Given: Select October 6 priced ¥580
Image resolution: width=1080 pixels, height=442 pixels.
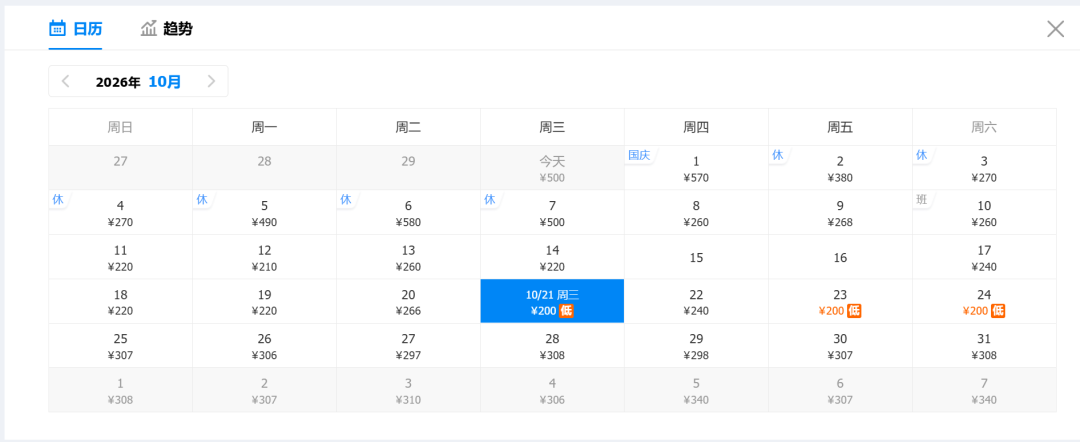Looking at the screenshot, I should tap(408, 213).
